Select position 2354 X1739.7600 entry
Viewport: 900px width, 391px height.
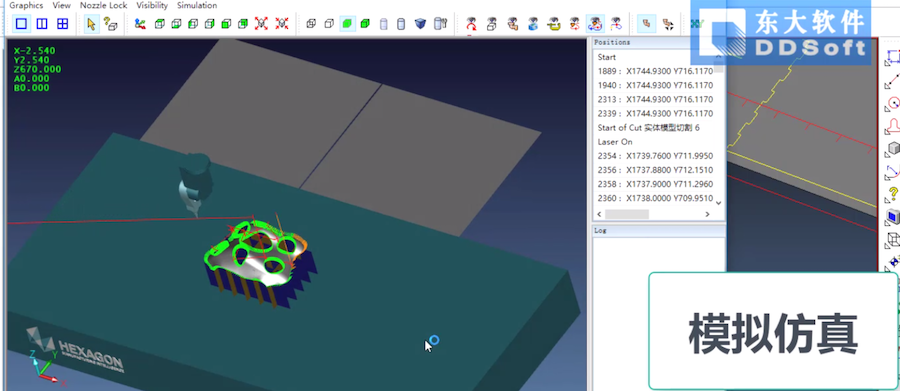click(655, 156)
